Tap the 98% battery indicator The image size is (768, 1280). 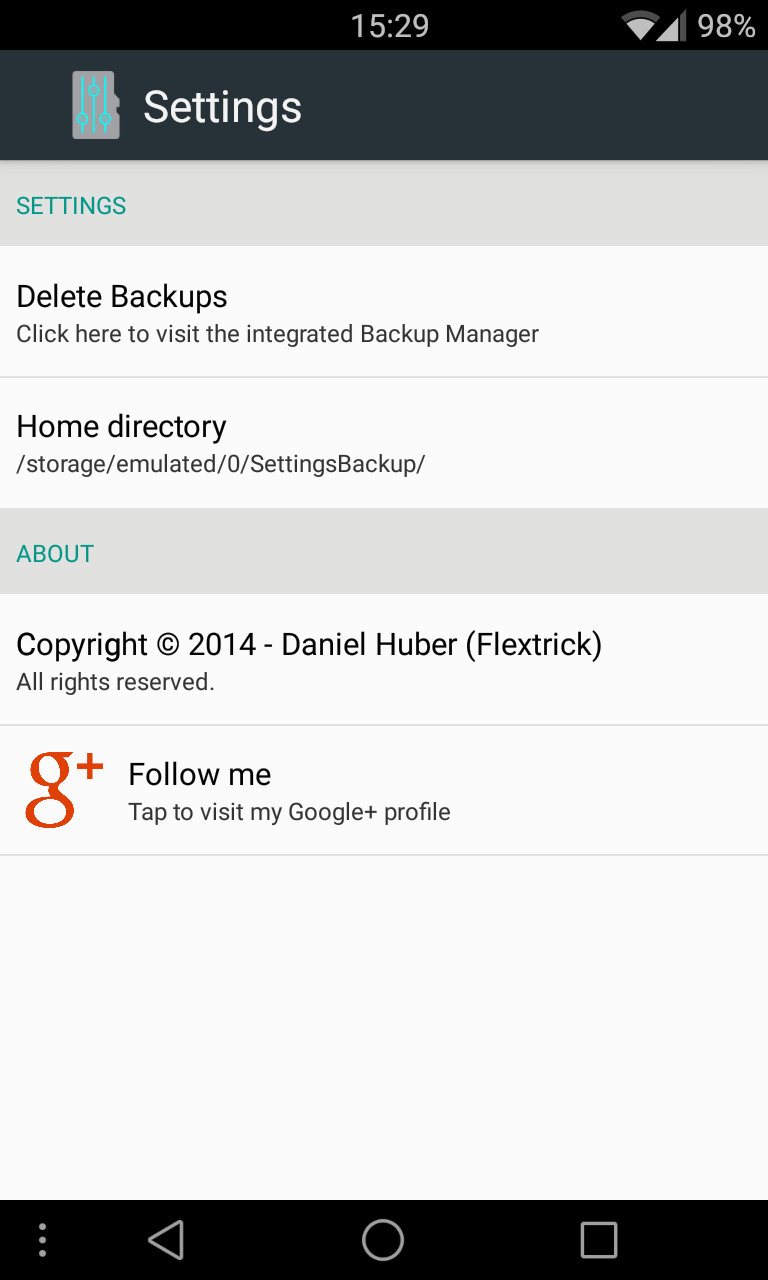click(x=726, y=26)
